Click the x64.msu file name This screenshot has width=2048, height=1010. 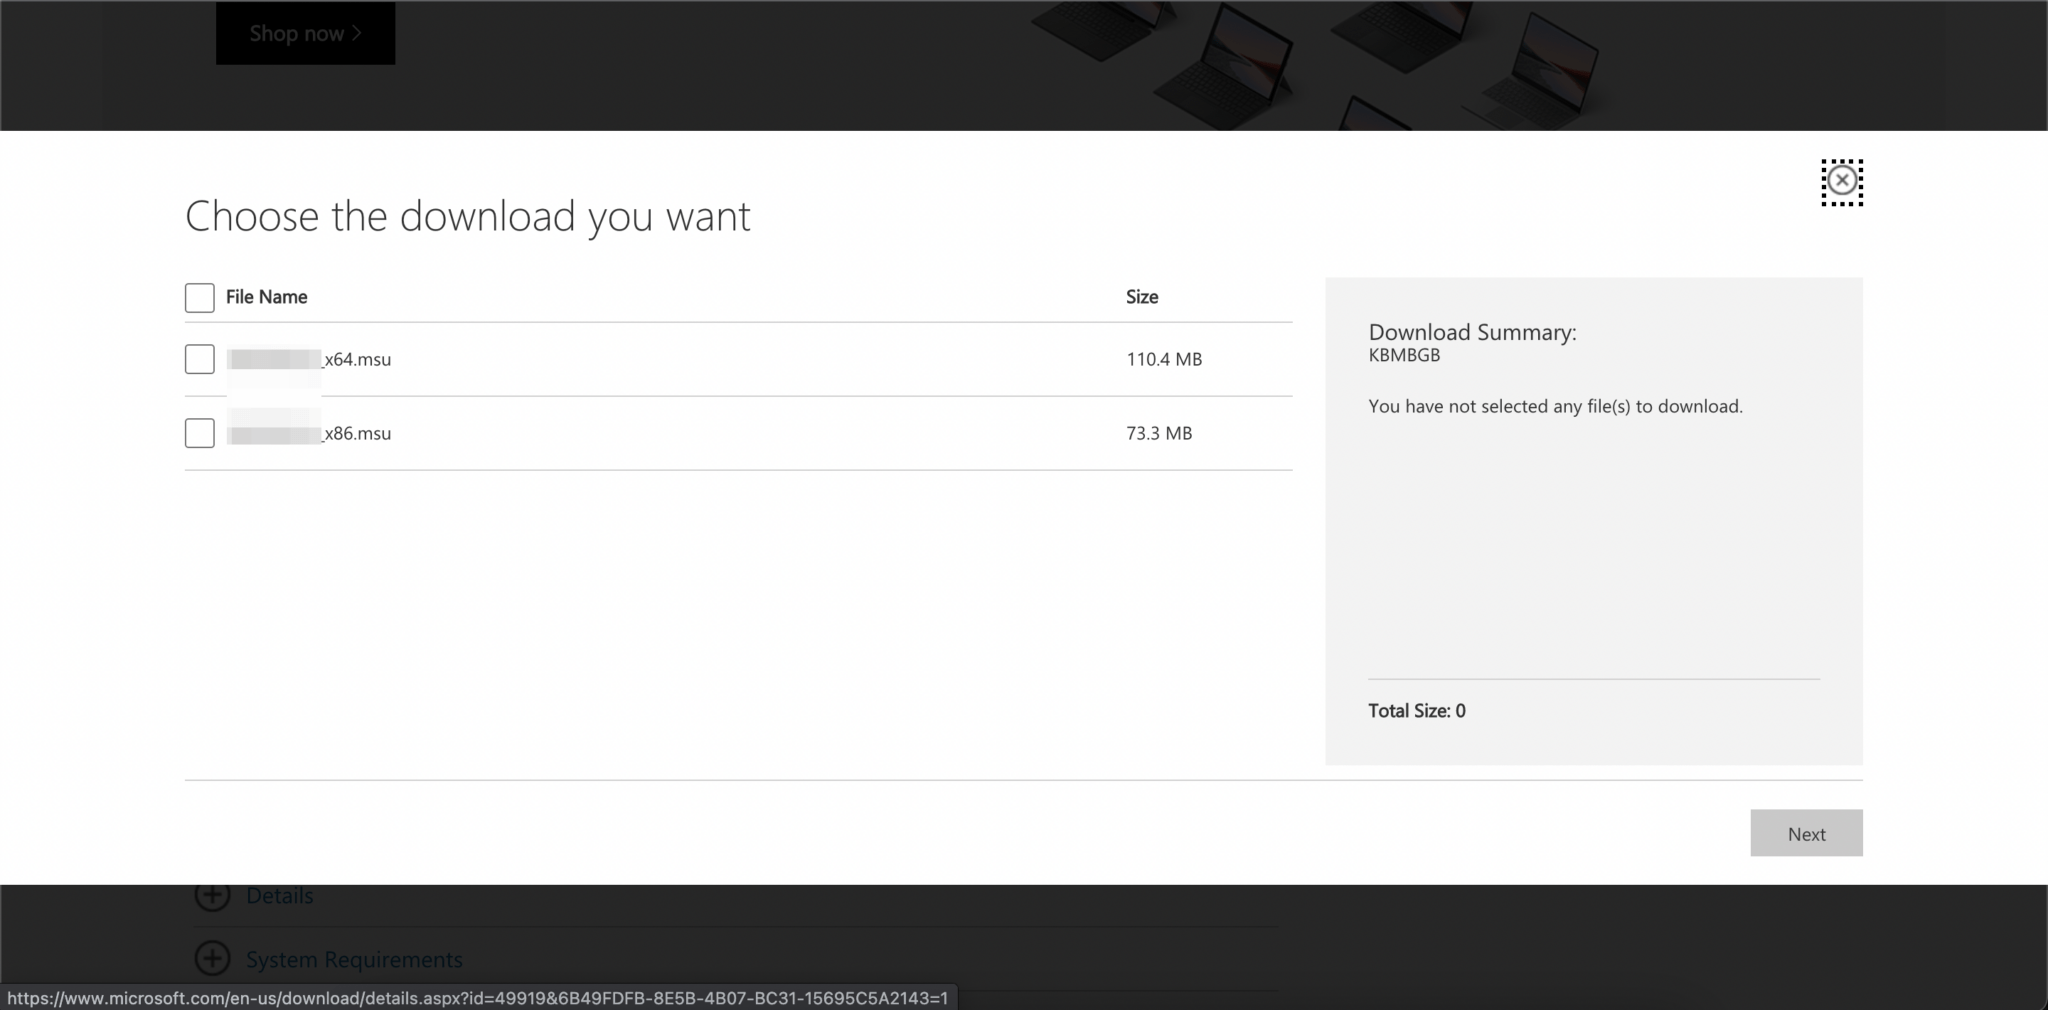click(x=308, y=359)
